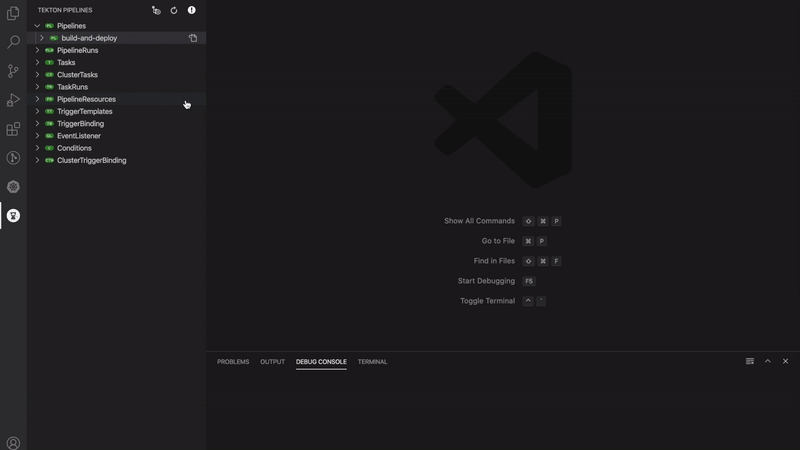The width and height of the screenshot is (800, 450).
Task: Open the Source Control view
Action: click(x=13, y=70)
